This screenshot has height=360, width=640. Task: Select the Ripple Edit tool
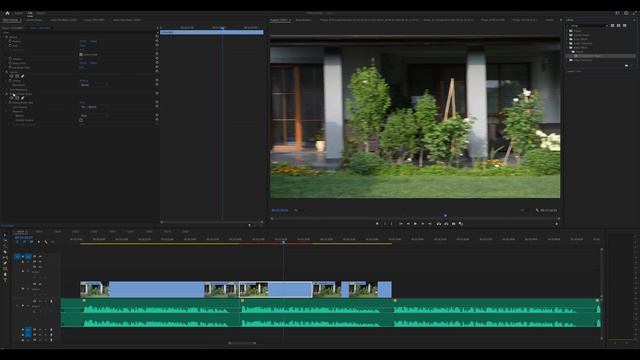pyautogui.click(x=5, y=246)
